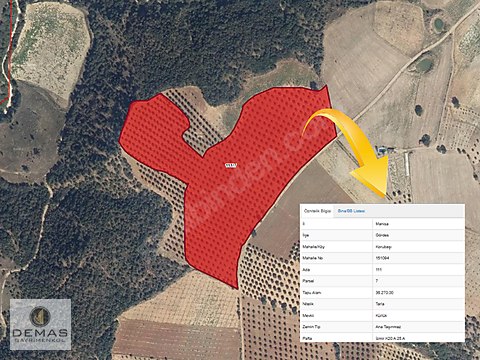Open the Öznitelik Bilgisi tab

317,211
